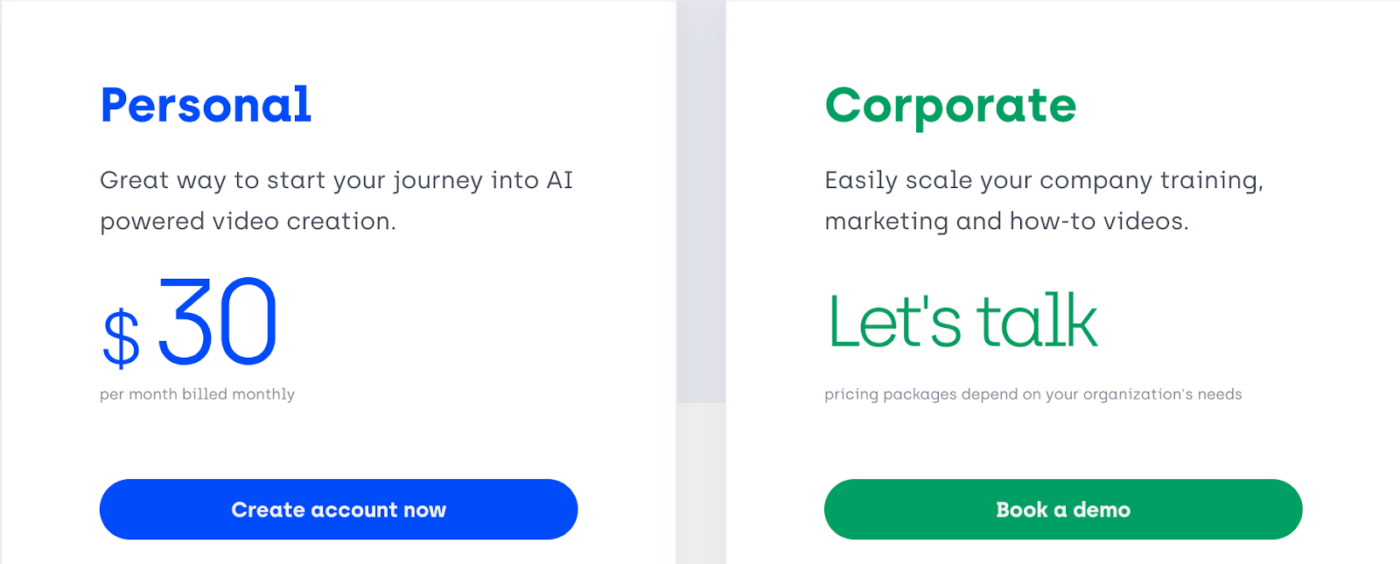Click the green Let's talk text

(962, 321)
